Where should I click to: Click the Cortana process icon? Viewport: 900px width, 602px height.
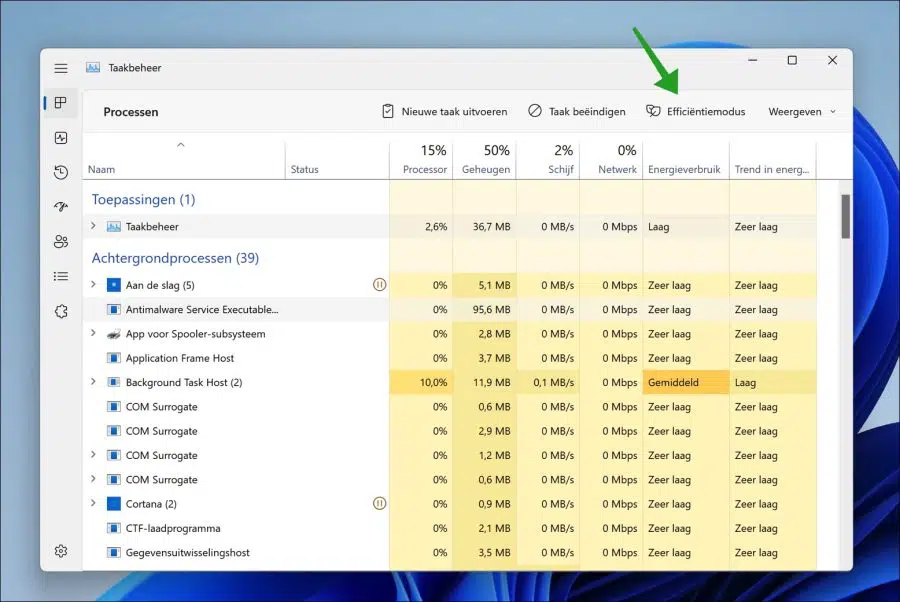pos(114,504)
